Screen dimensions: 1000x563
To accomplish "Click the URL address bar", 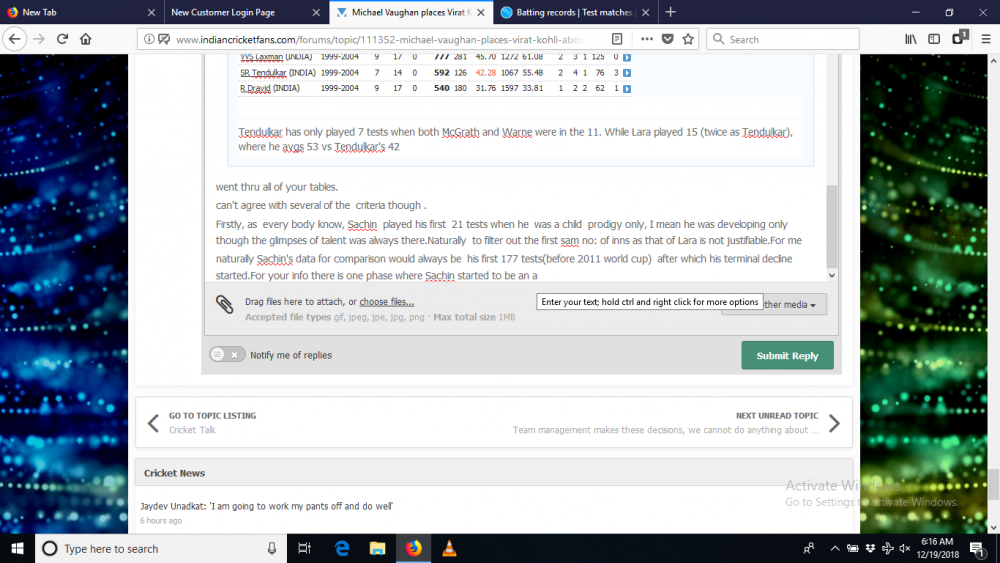I will (x=379, y=39).
